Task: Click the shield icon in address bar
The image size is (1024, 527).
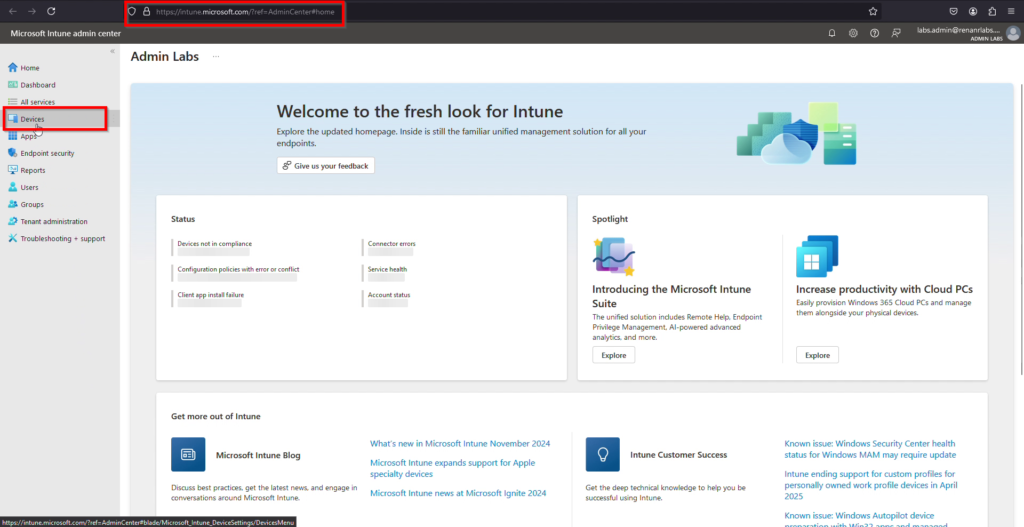Action: [x=133, y=11]
